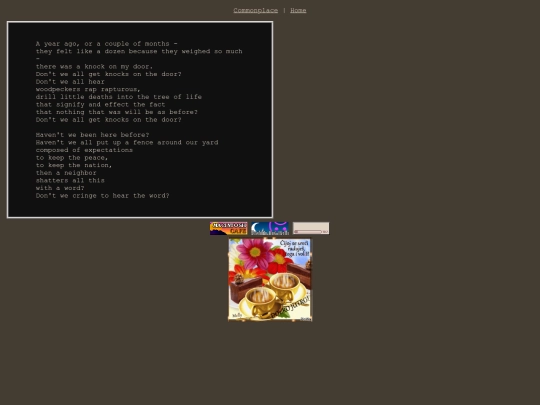
Task: Open the Commonplace link
Action: click(256, 10)
